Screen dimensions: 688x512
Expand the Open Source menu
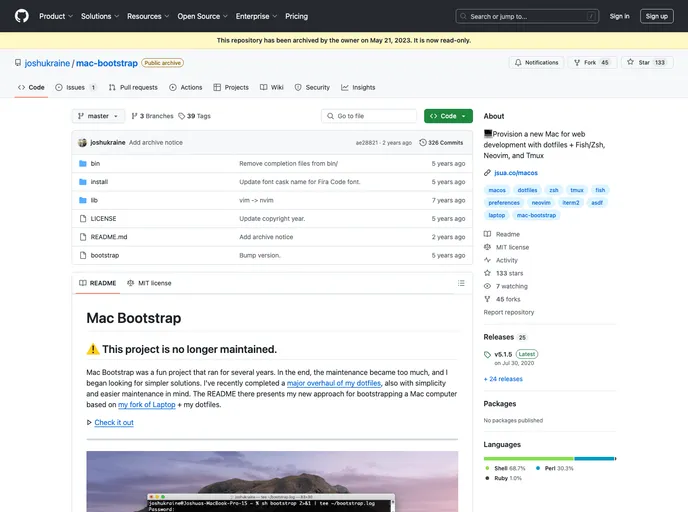202,16
